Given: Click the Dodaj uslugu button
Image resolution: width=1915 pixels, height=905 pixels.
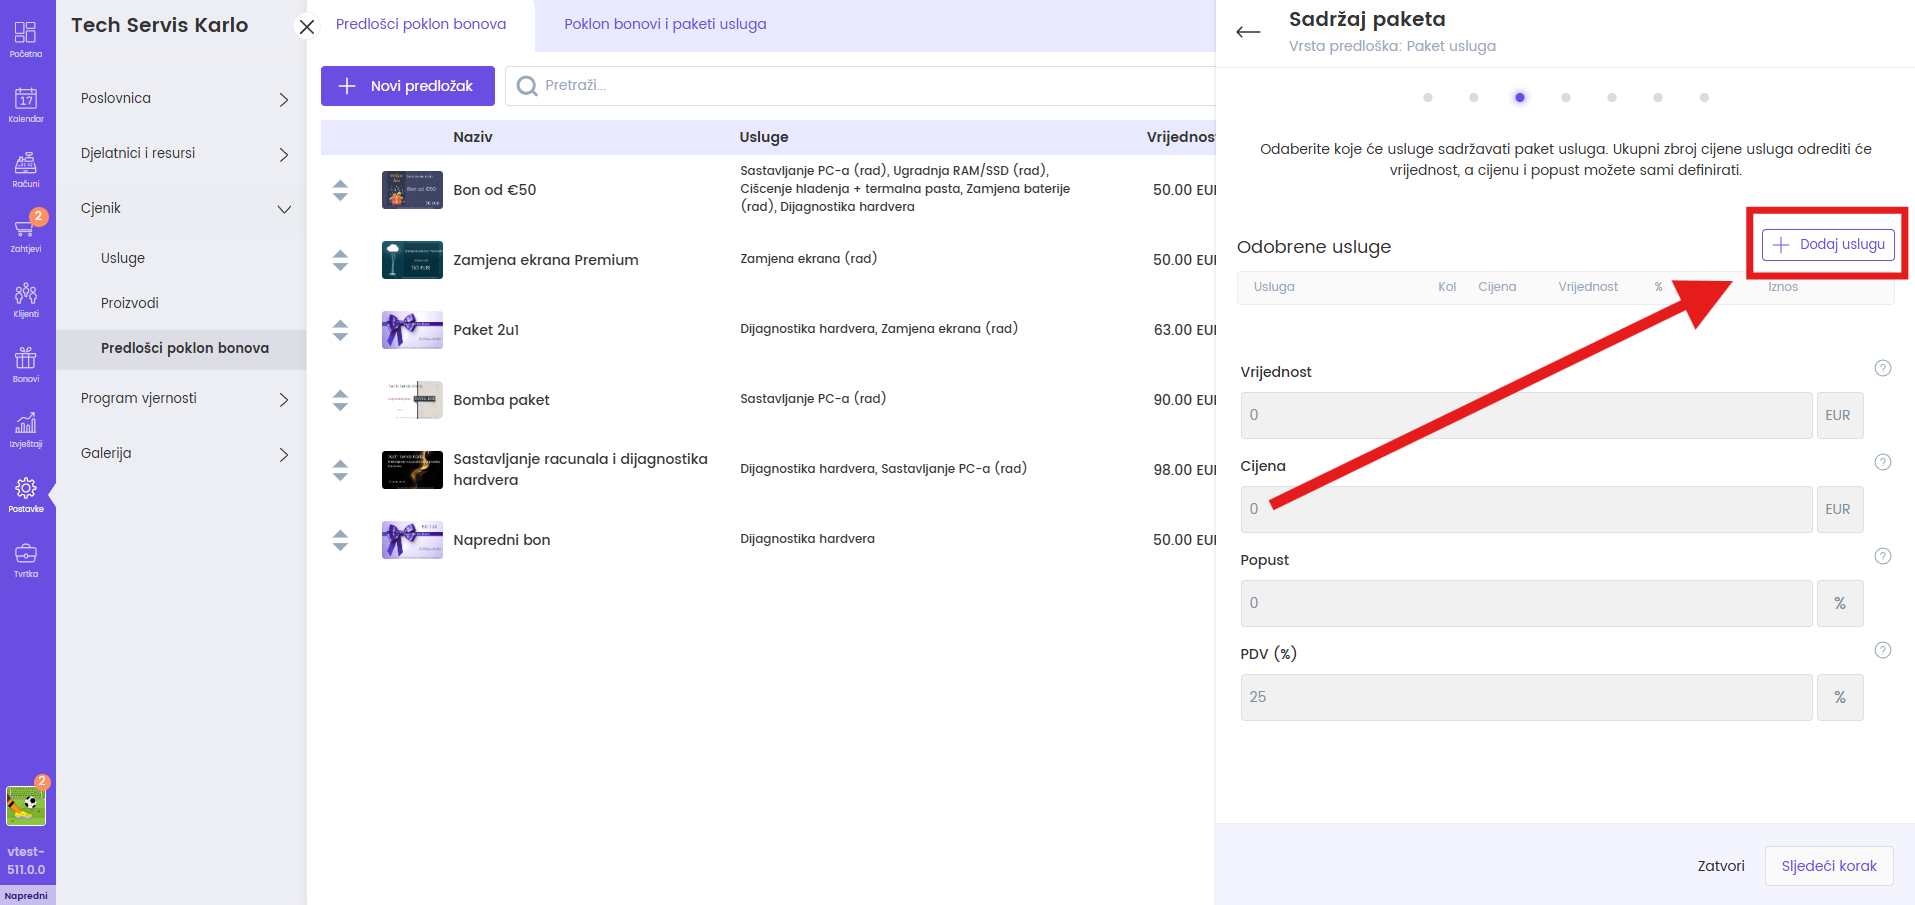Looking at the screenshot, I should click(x=1827, y=245).
